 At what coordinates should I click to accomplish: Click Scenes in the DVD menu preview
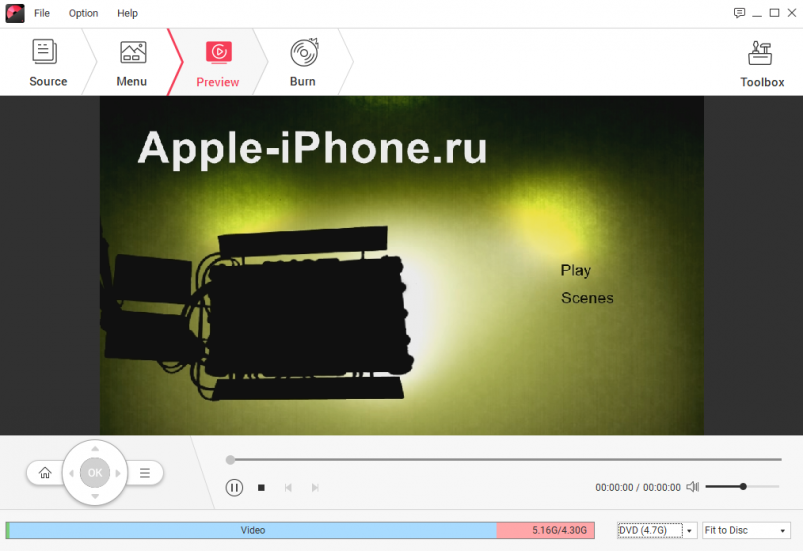pyautogui.click(x=587, y=298)
